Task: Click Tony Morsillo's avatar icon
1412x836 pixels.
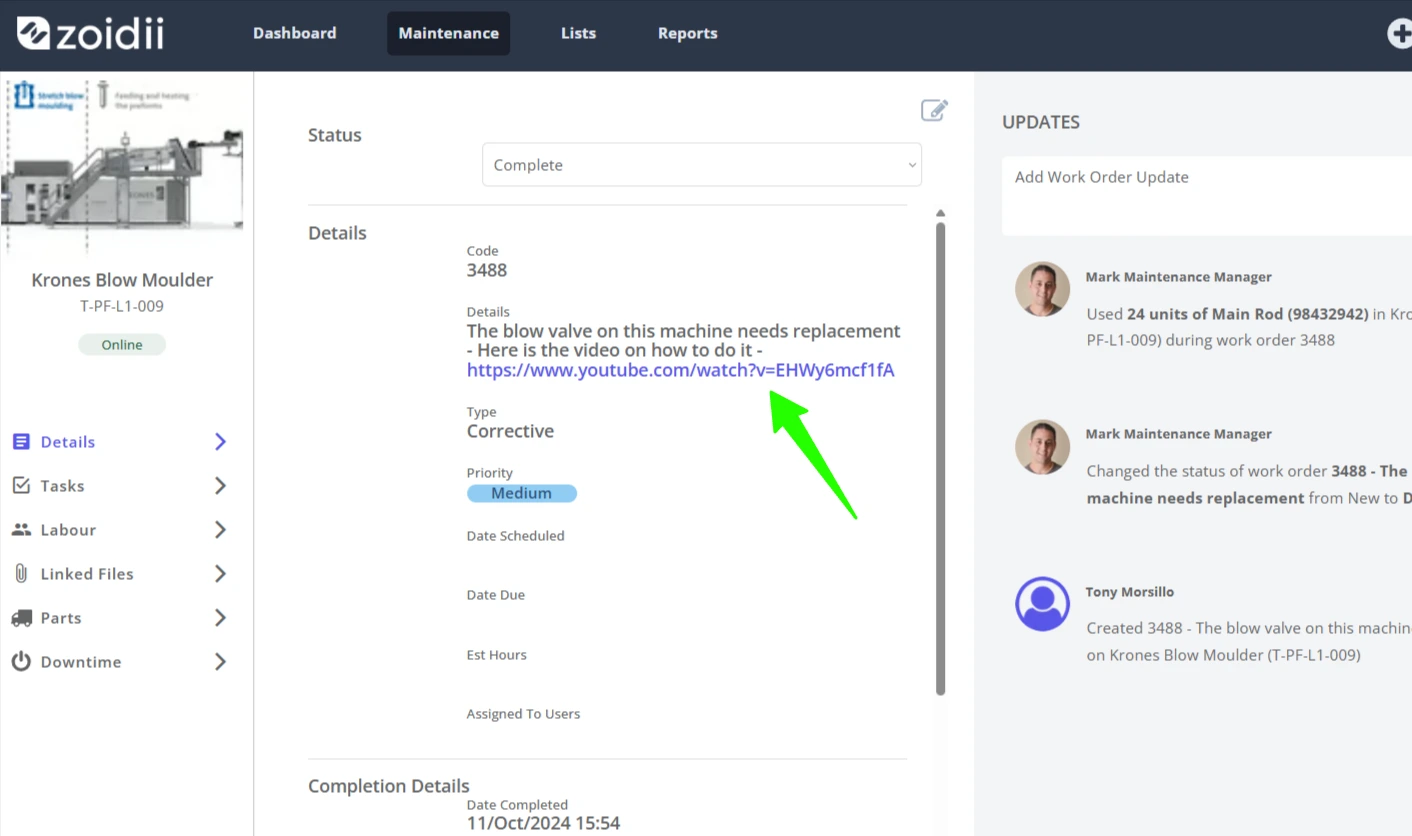Action: click(x=1043, y=604)
